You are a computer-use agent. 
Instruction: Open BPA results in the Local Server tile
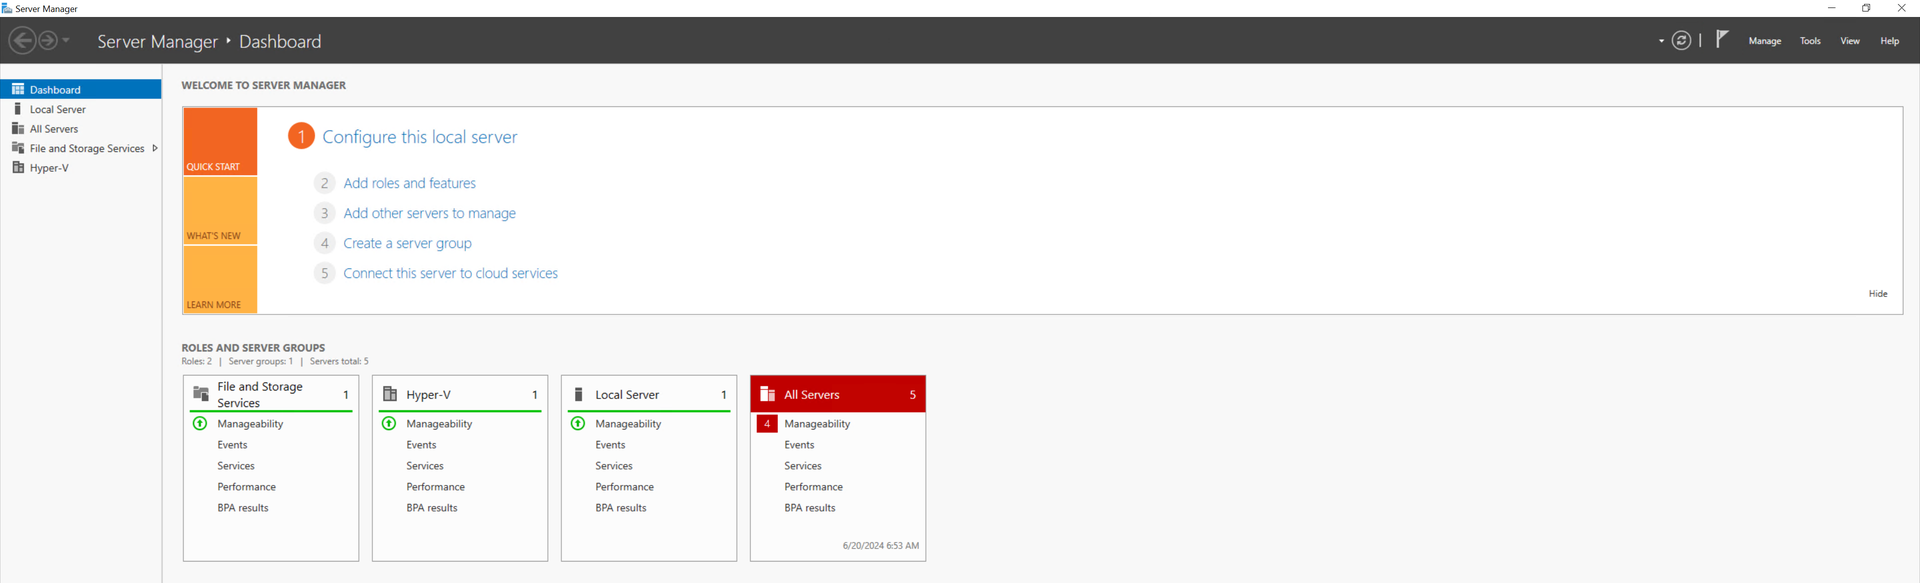point(621,508)
